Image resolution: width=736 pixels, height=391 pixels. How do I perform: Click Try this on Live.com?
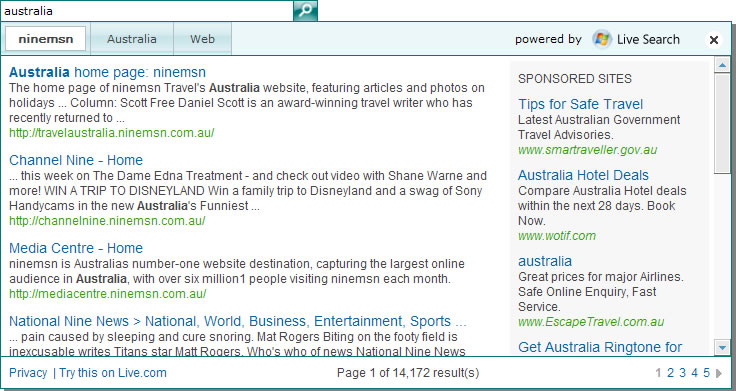113,373
